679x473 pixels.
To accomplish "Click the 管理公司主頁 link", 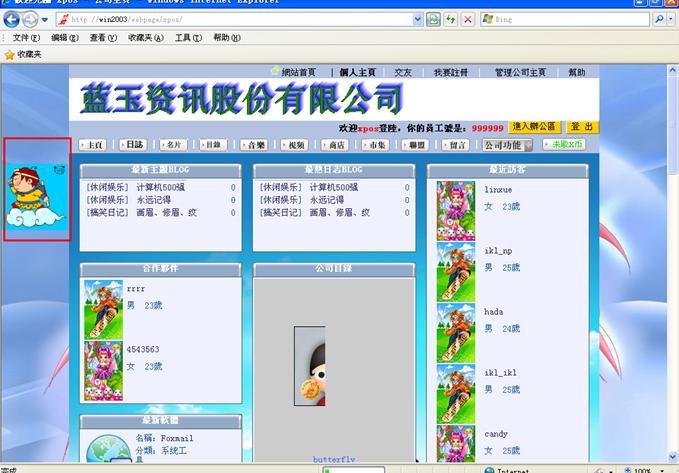I will (x=520, y=73).
